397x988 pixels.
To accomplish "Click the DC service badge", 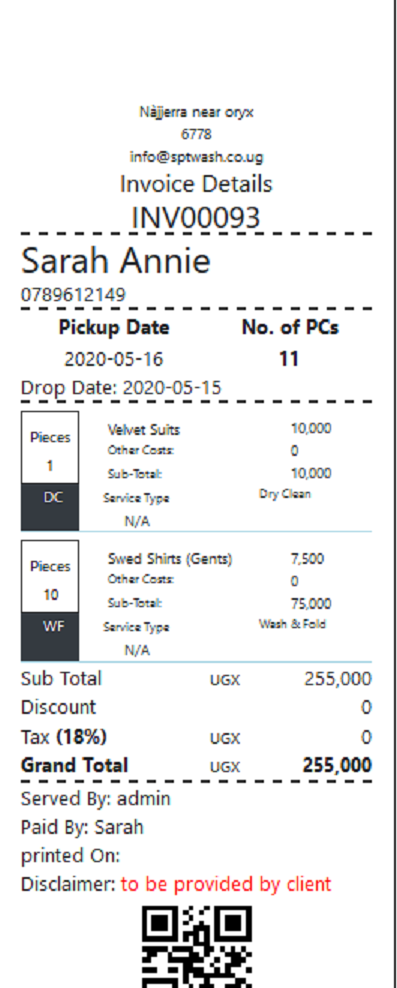I will click(x=50, y=507).
